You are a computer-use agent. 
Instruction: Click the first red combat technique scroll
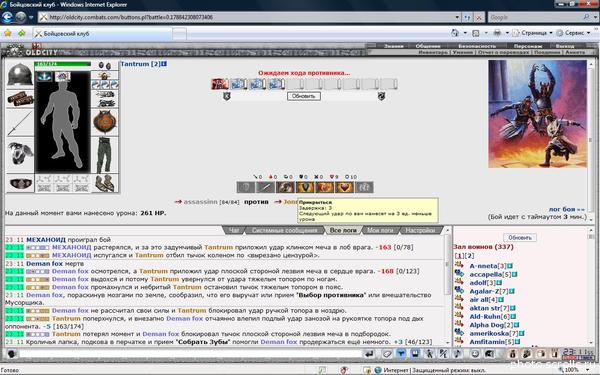[220, 84]
